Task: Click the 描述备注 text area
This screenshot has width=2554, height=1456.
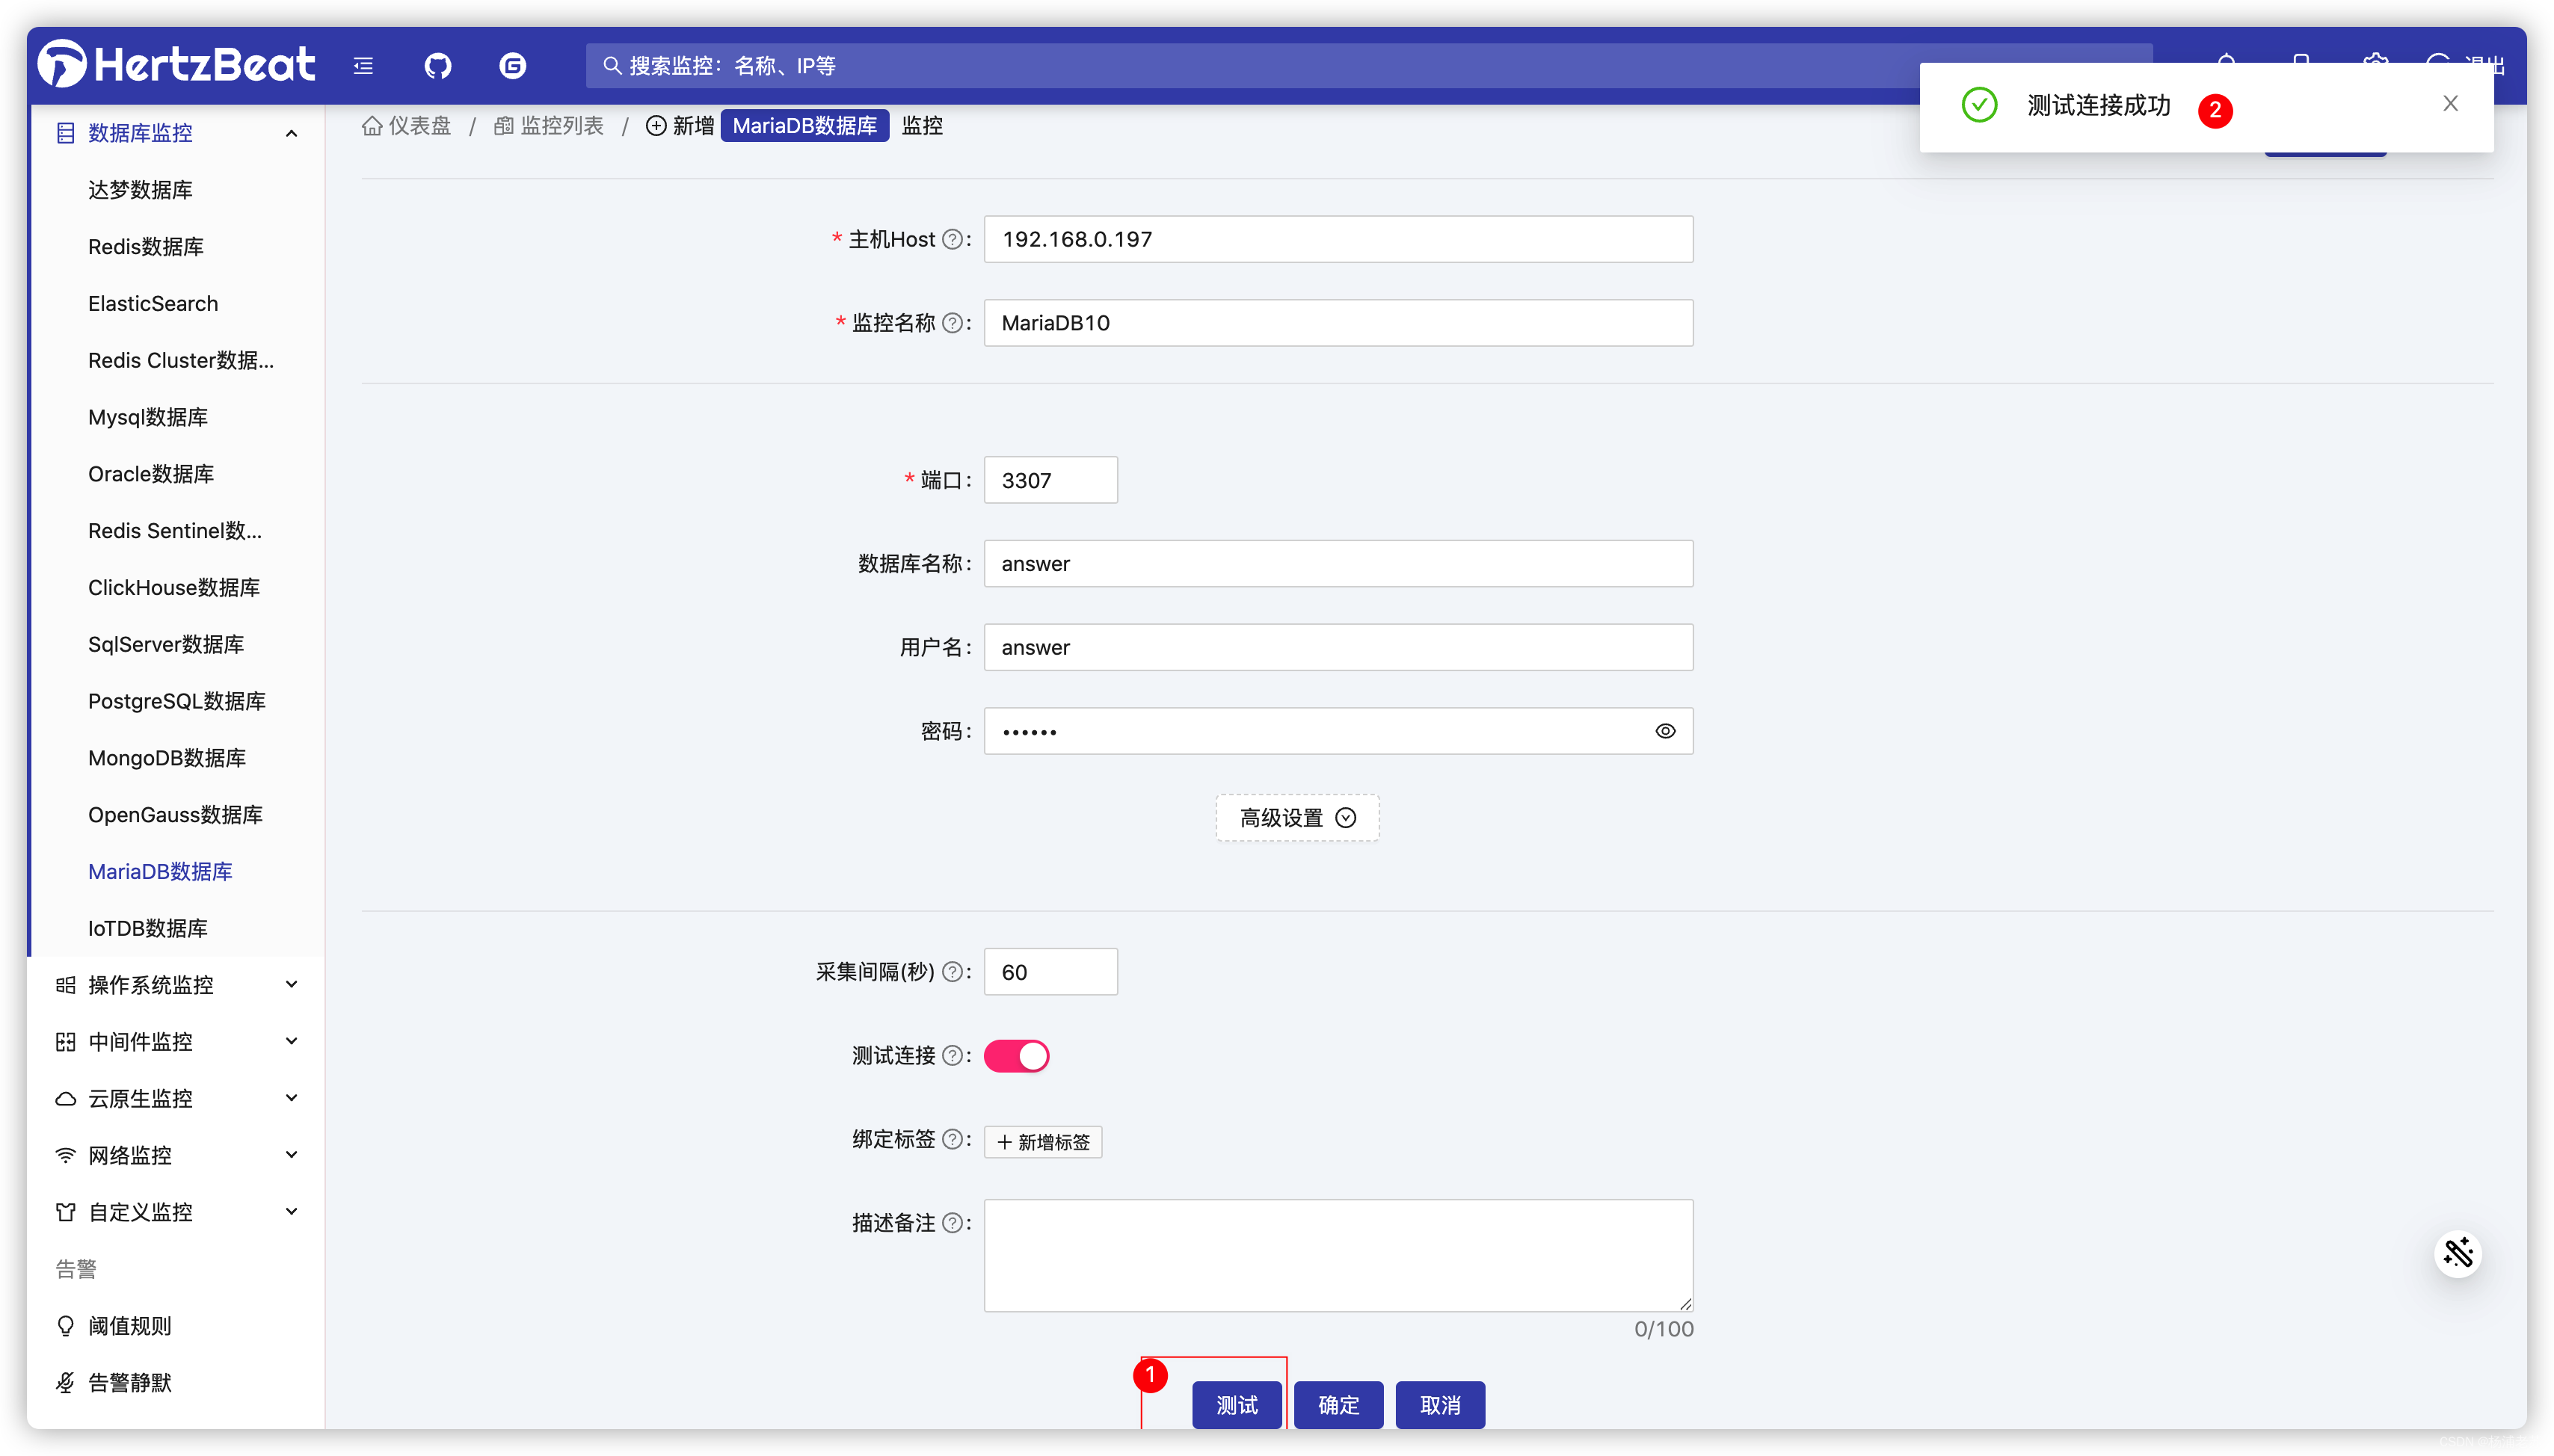Action: click(1338, 1255)
